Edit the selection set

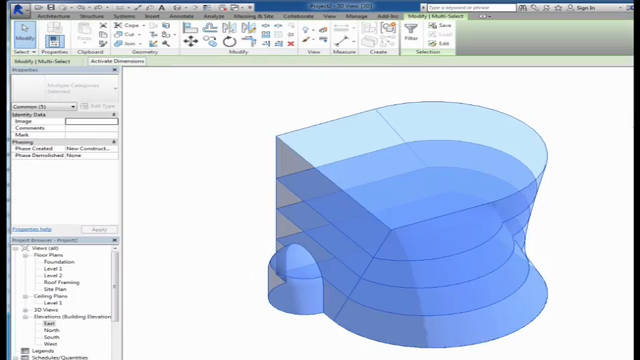439,43
